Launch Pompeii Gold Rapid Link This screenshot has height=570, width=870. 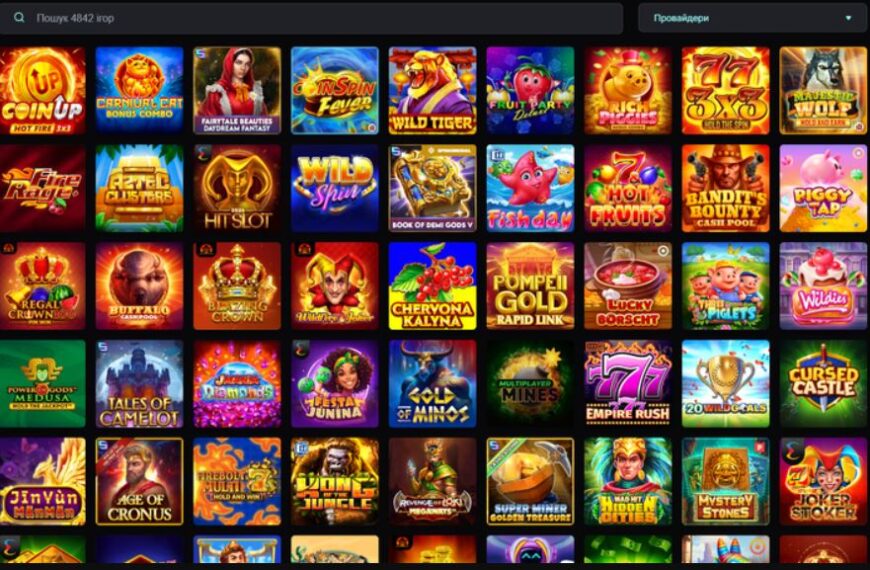(x=530, y=286)
